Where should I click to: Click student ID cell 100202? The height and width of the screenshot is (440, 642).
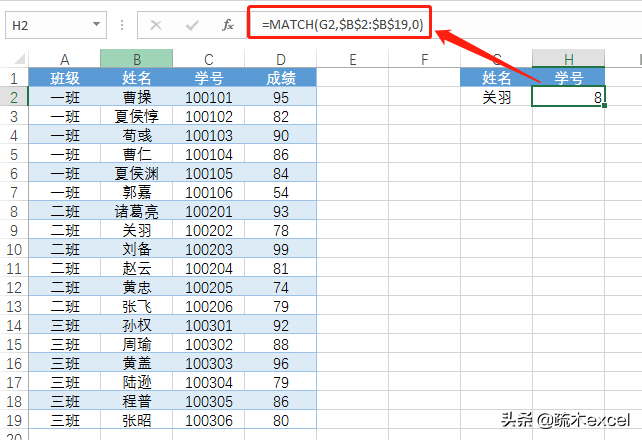click(x=209, y=230)
